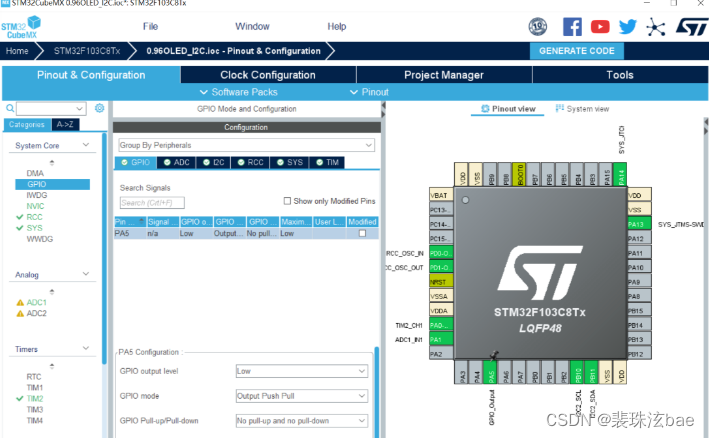Click the ST logo icon
709x438 pixels.
click(692, 27)
